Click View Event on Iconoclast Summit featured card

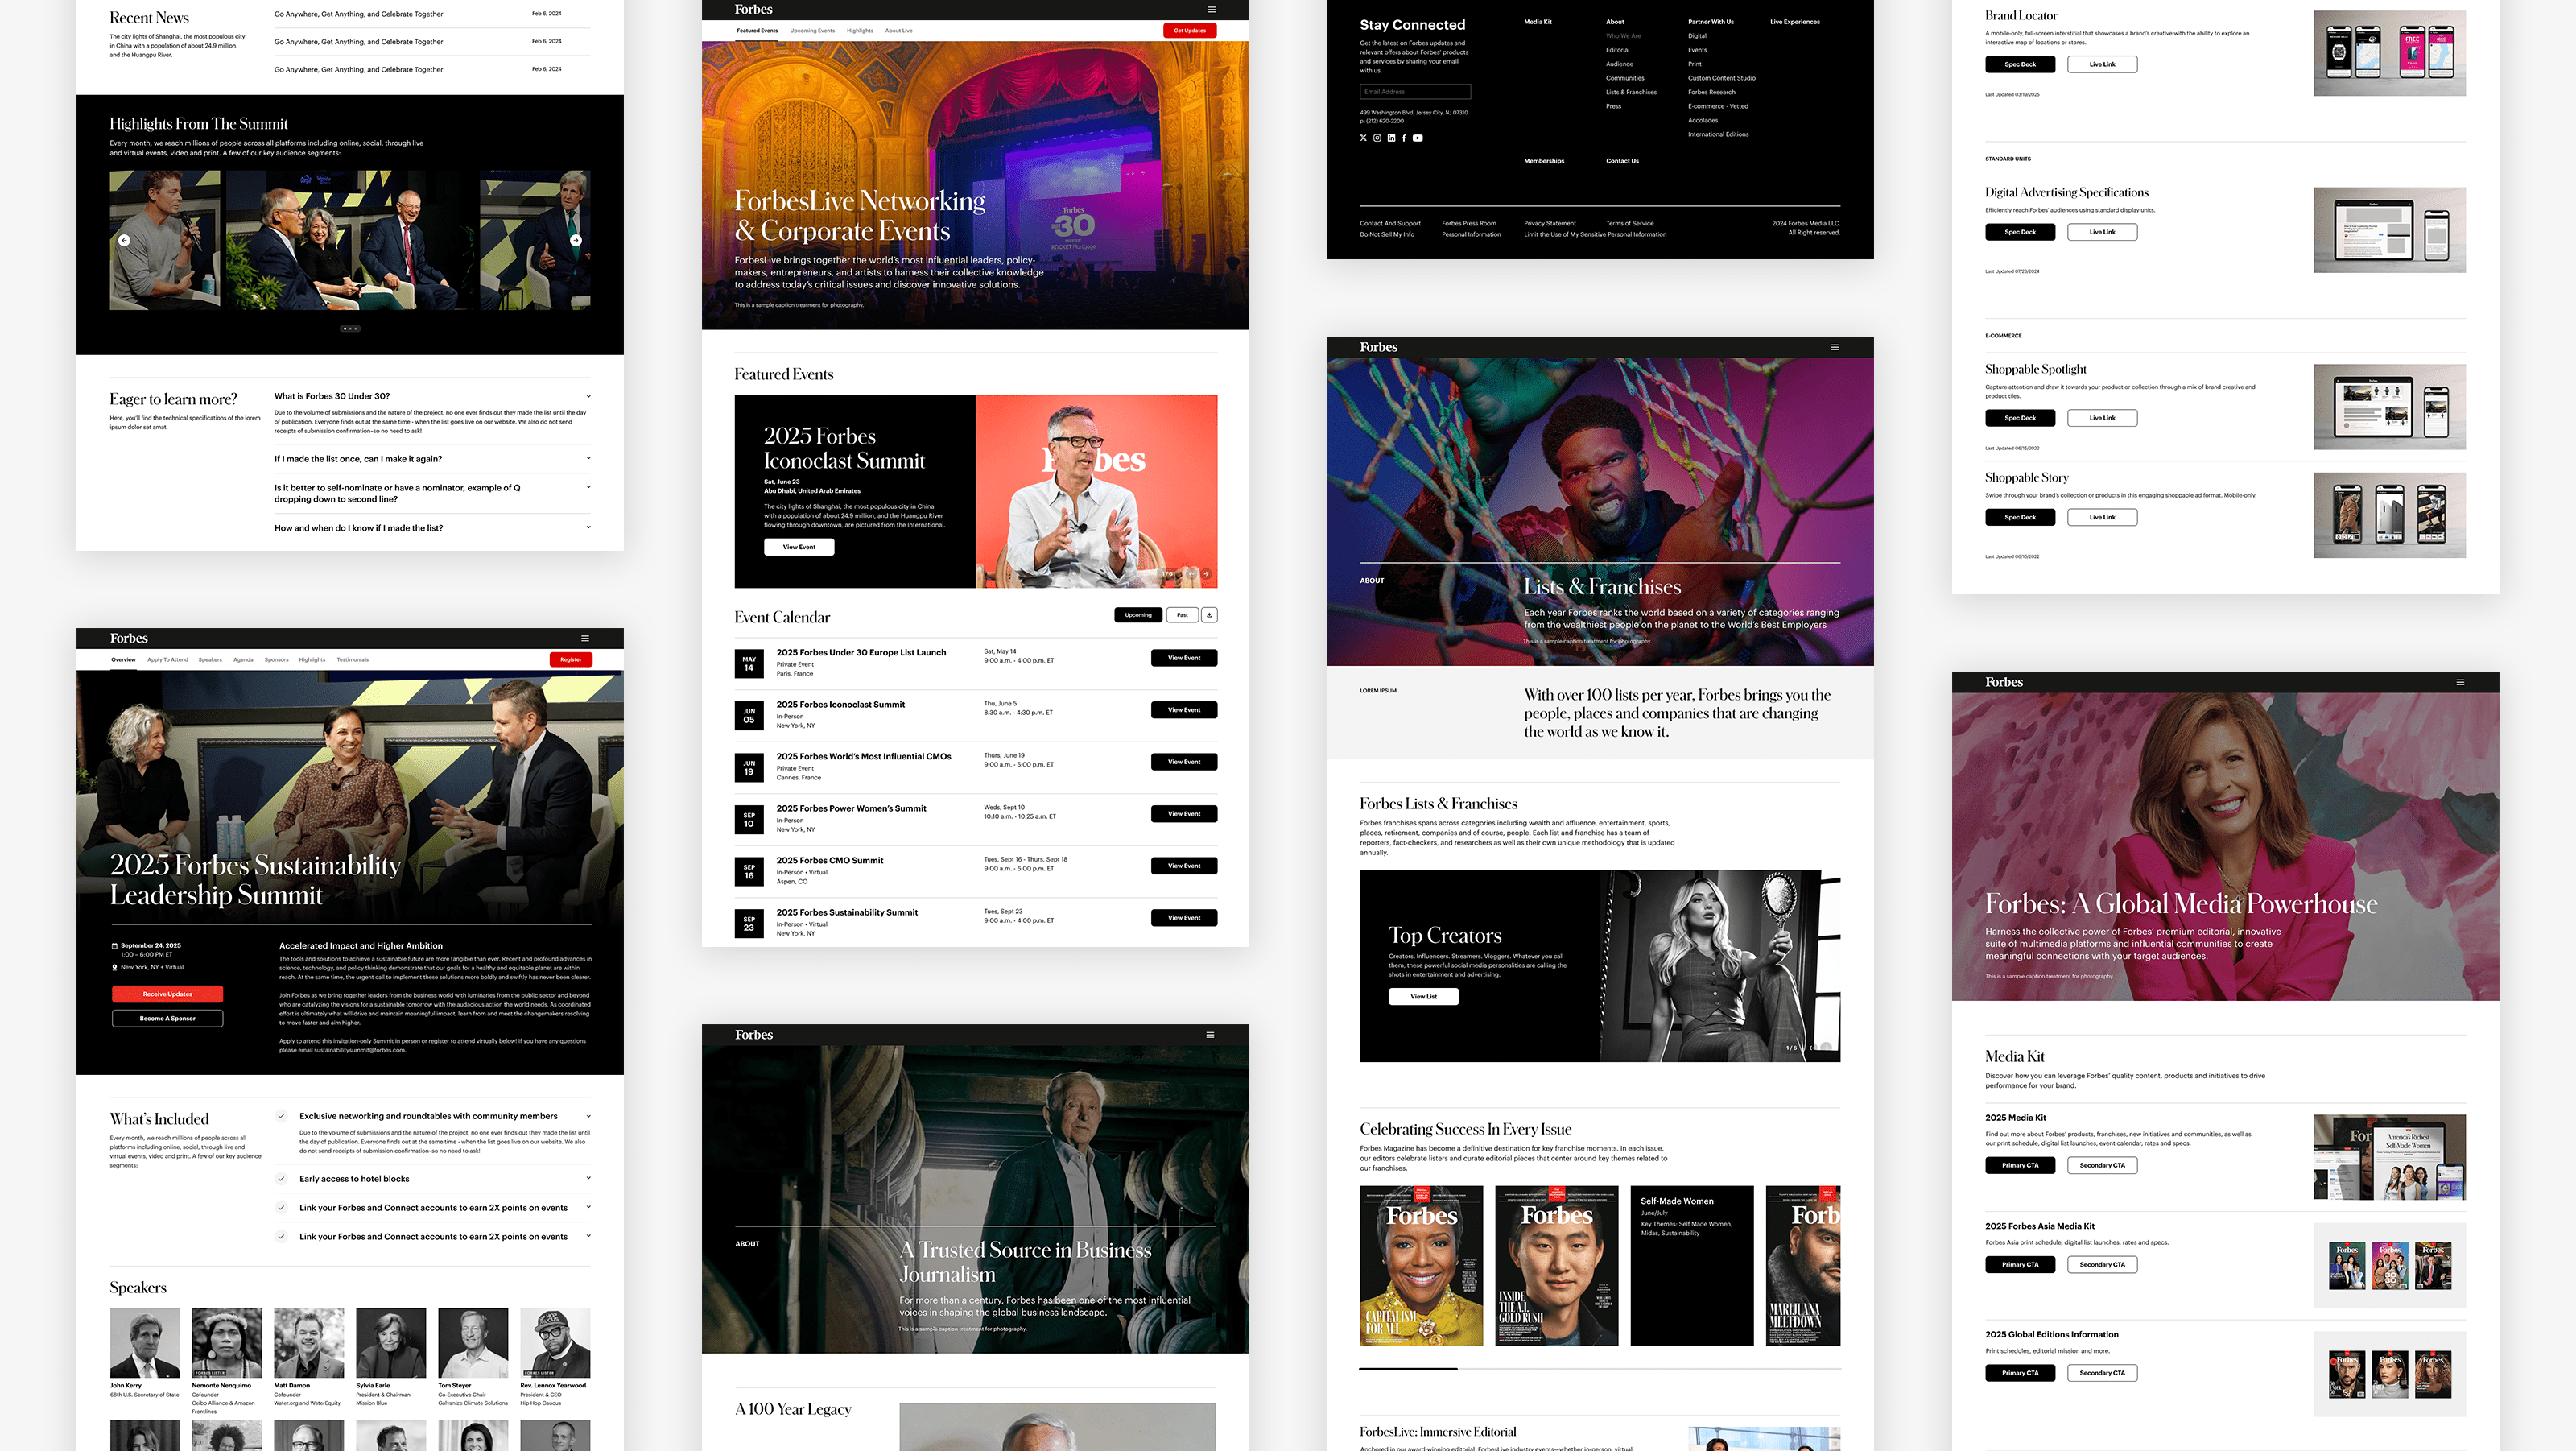pos(799,547)
